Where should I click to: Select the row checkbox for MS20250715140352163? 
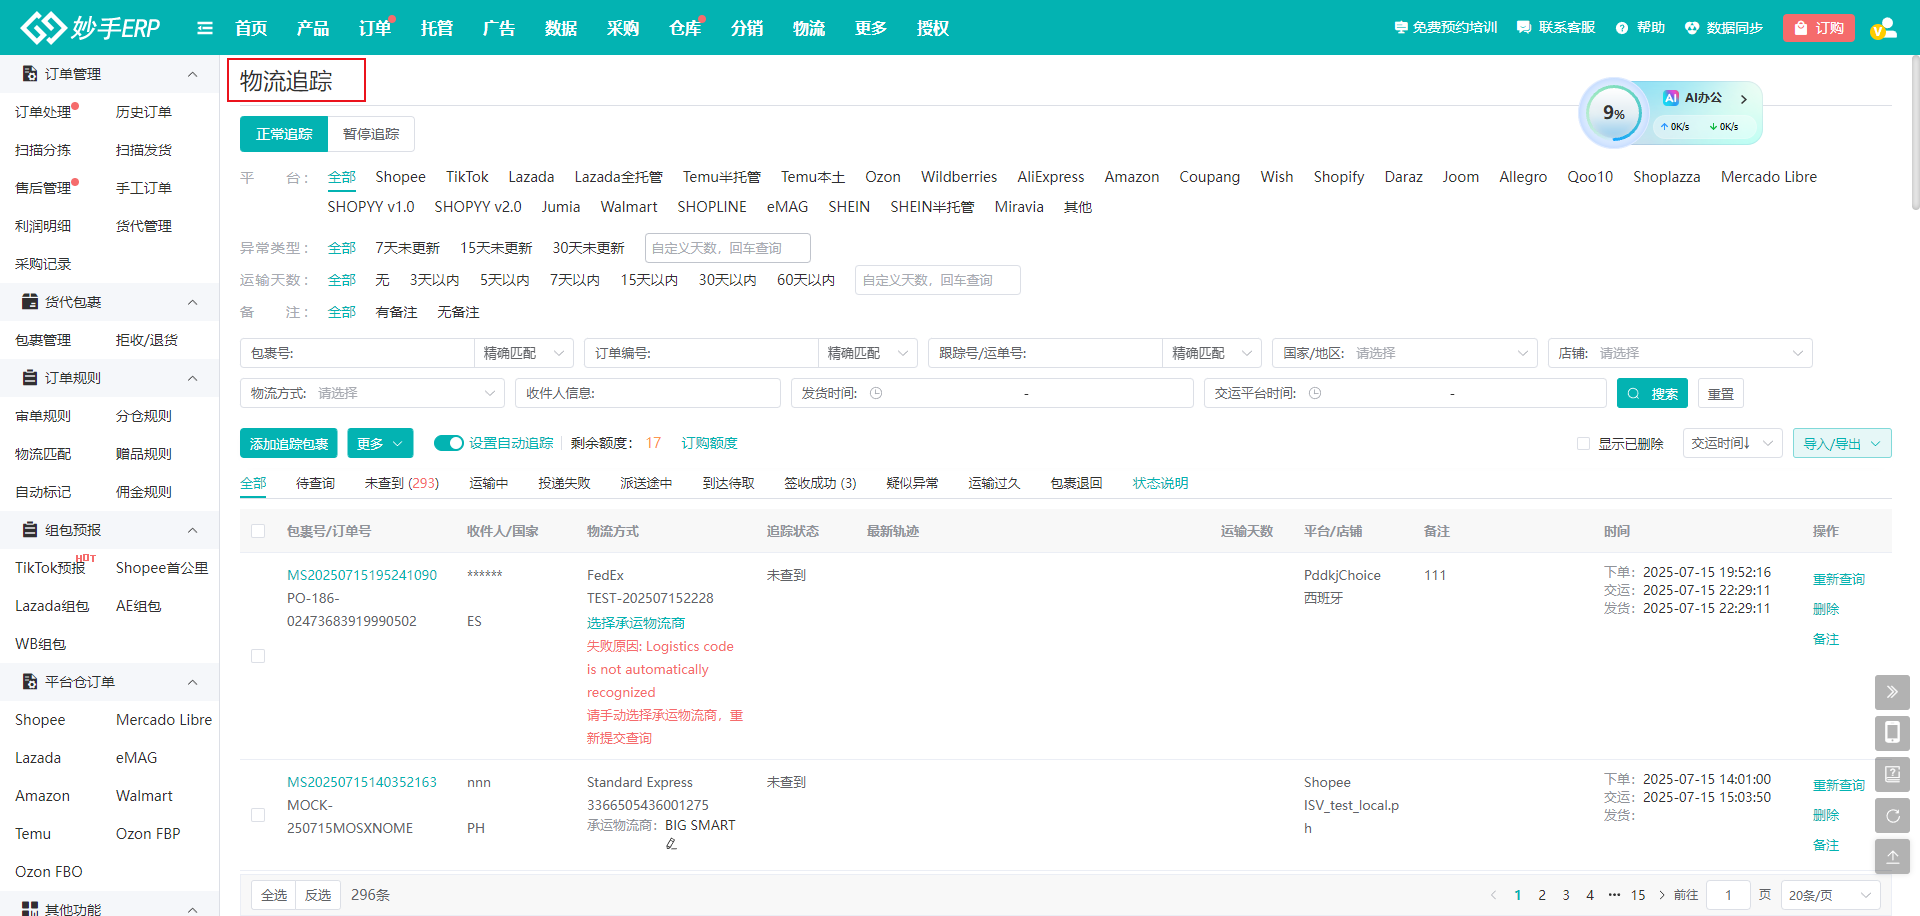click(x=258, y=815)
